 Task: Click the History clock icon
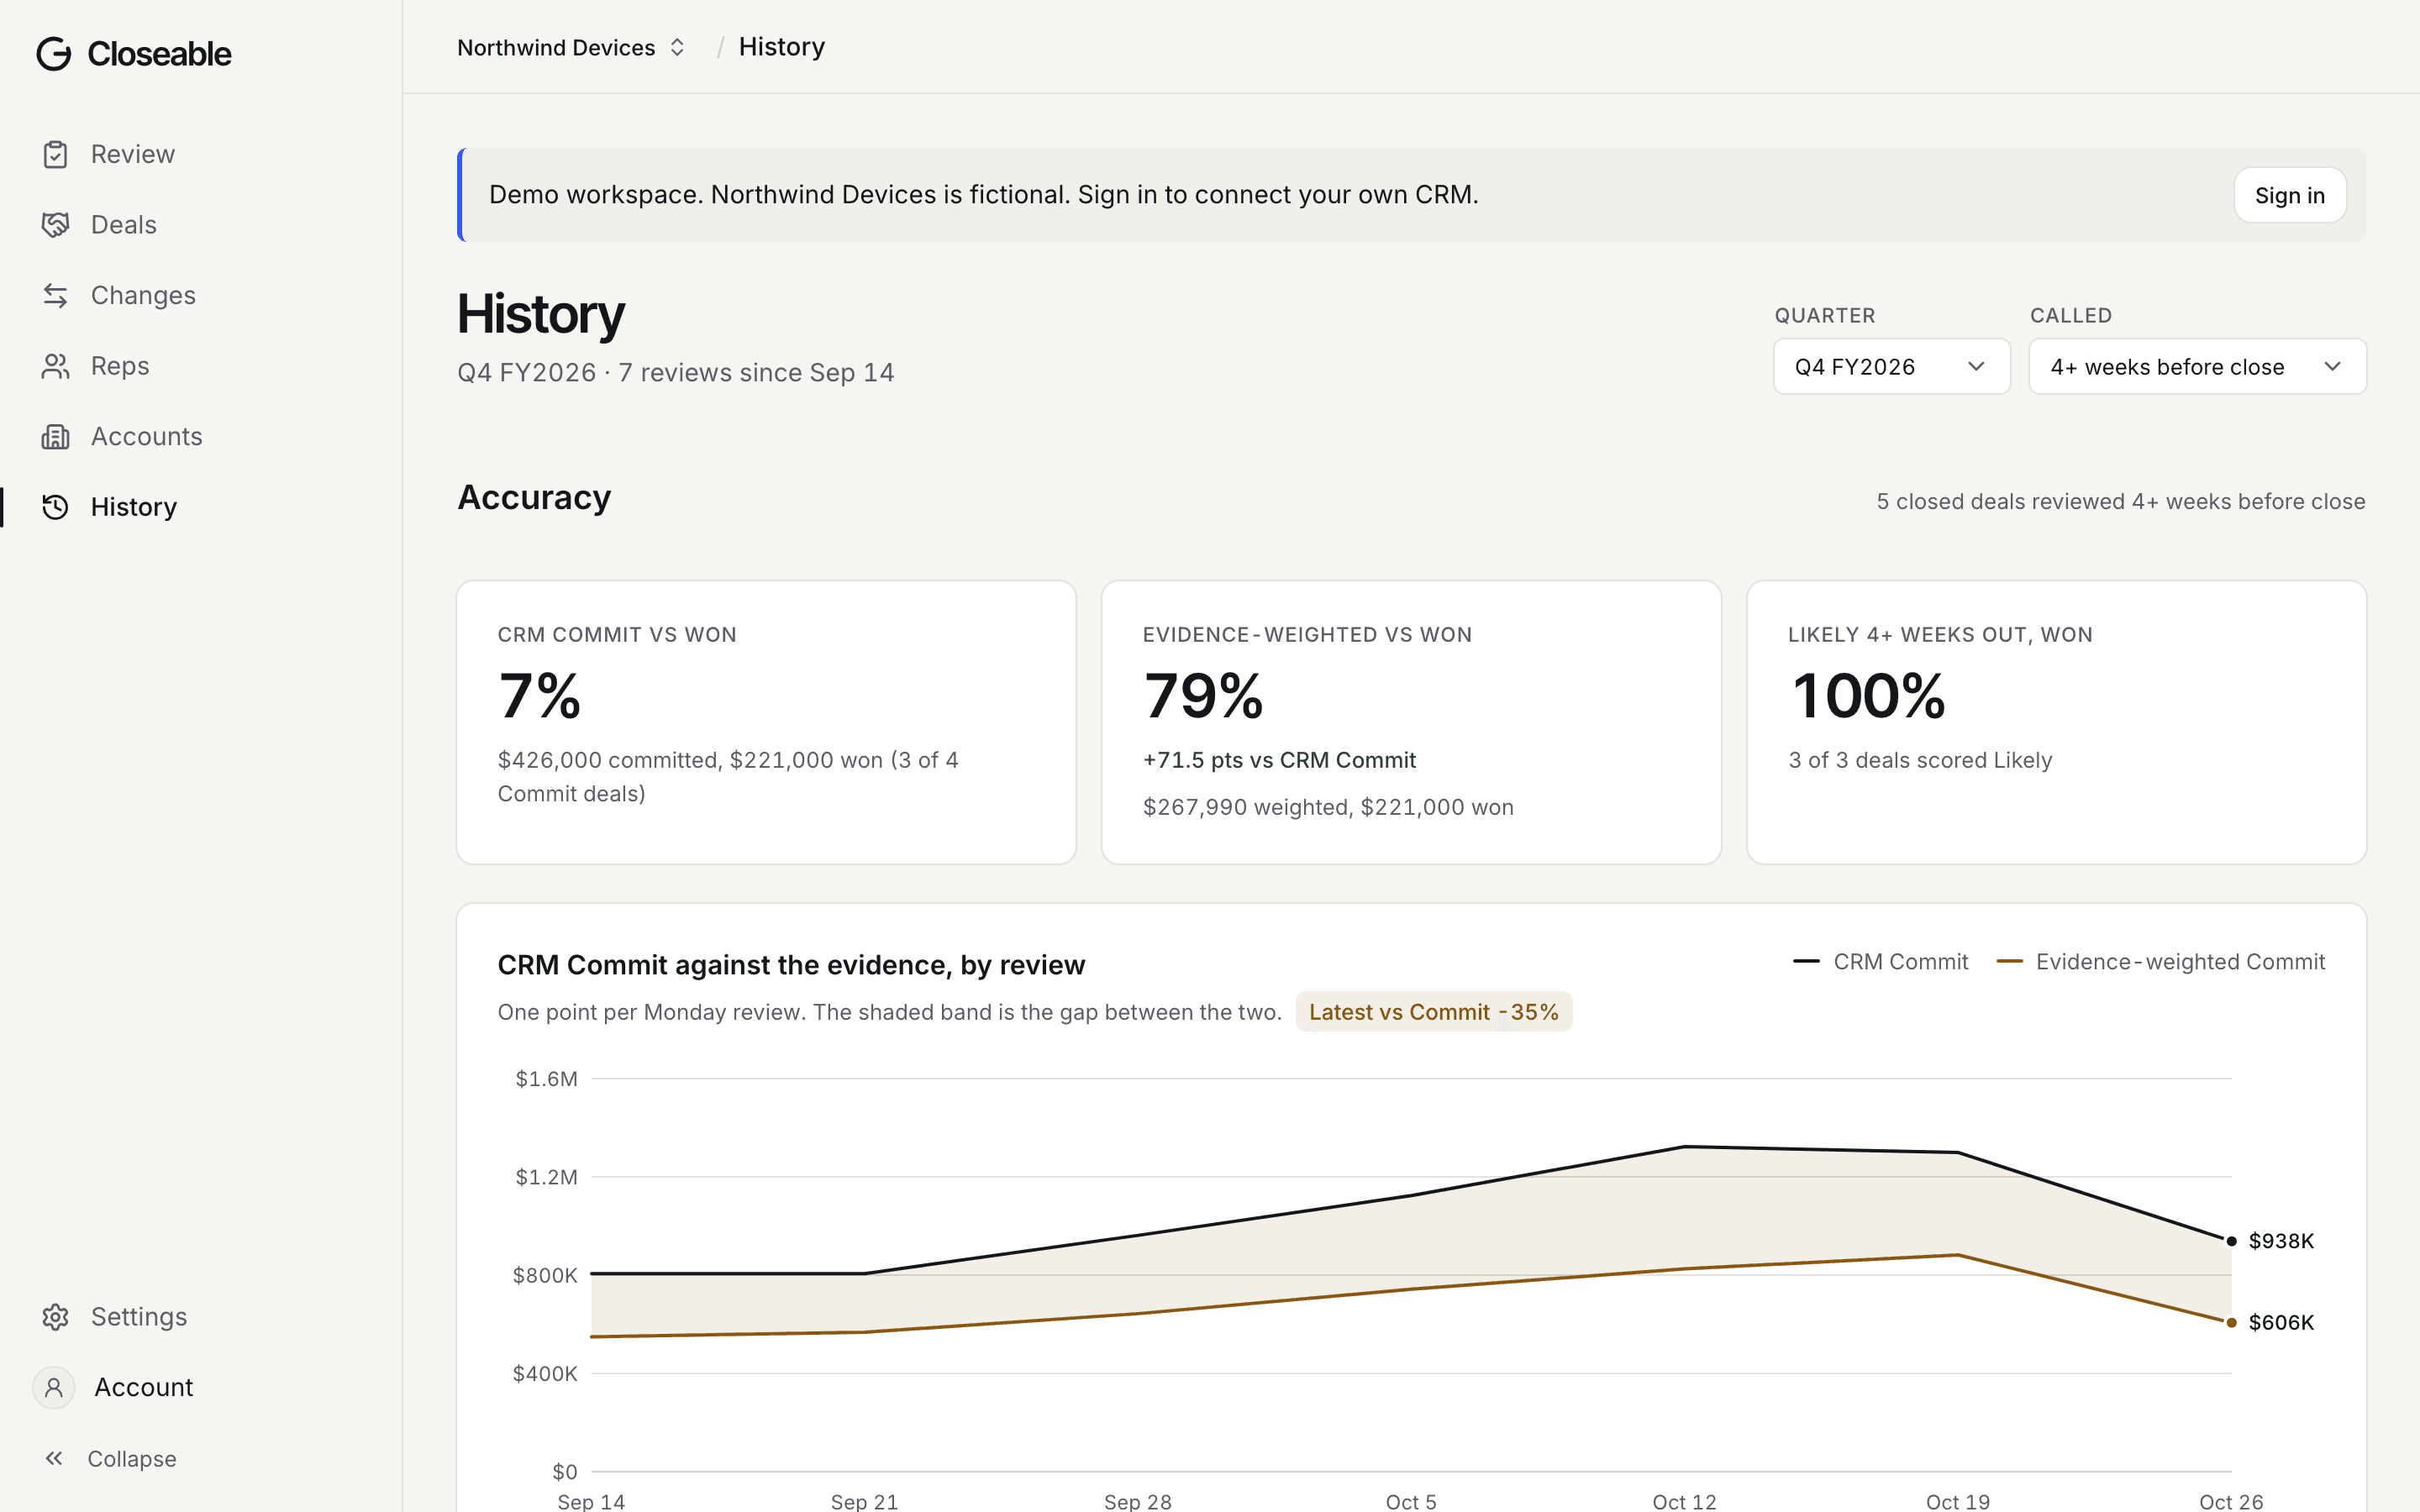pos(55,507)
